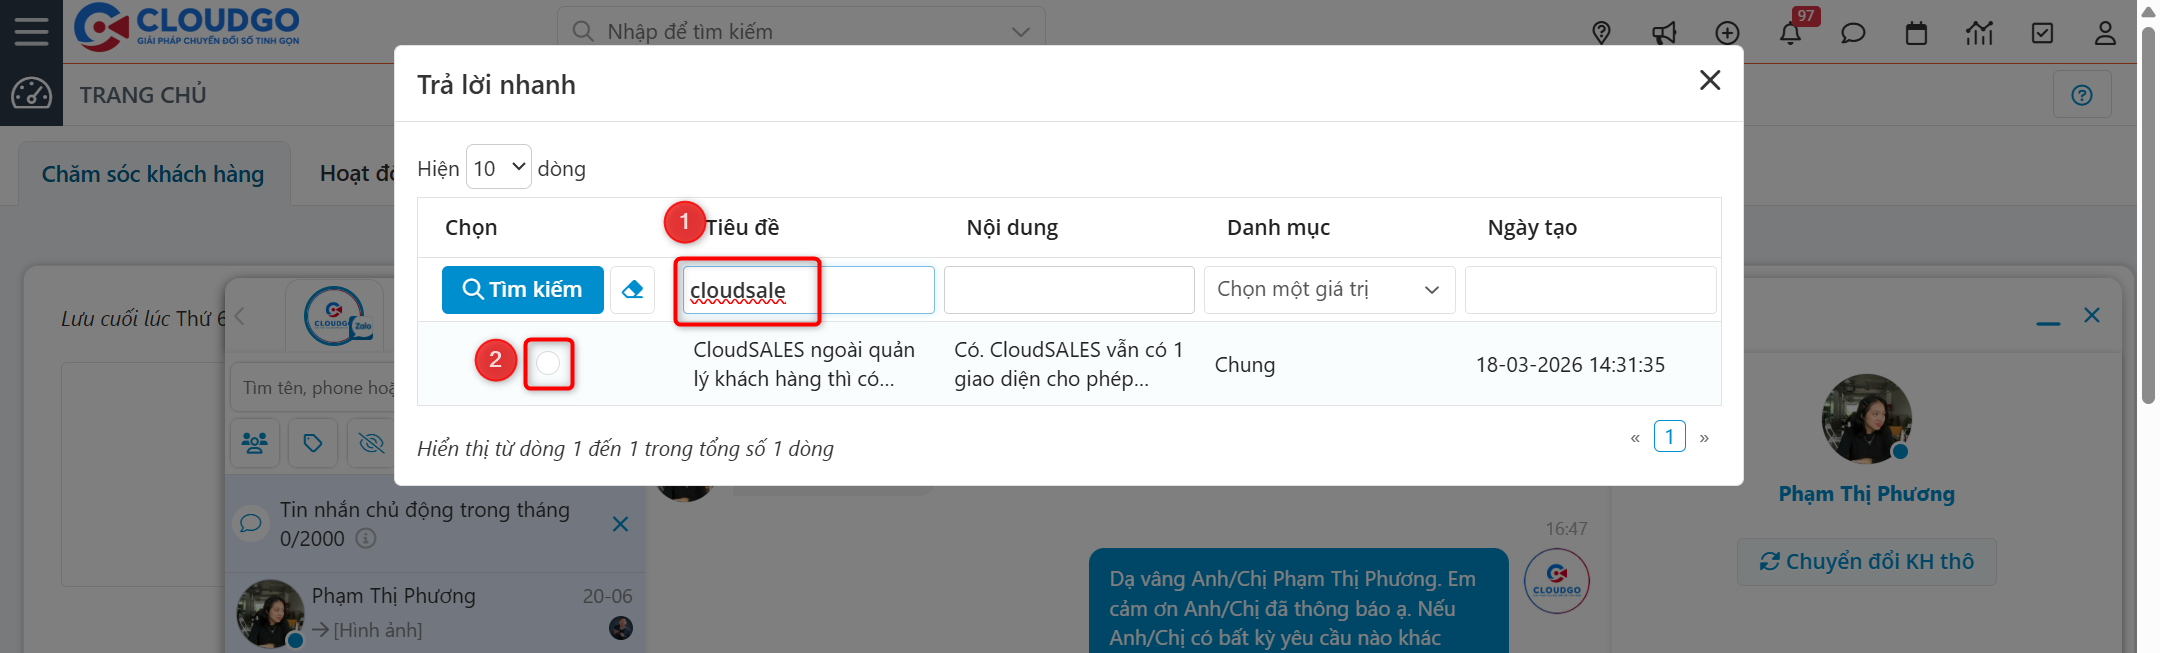Close the customer info panel
This screenshot has width=2160, height=653.
pyautogui.click(x=2091, y=315)
